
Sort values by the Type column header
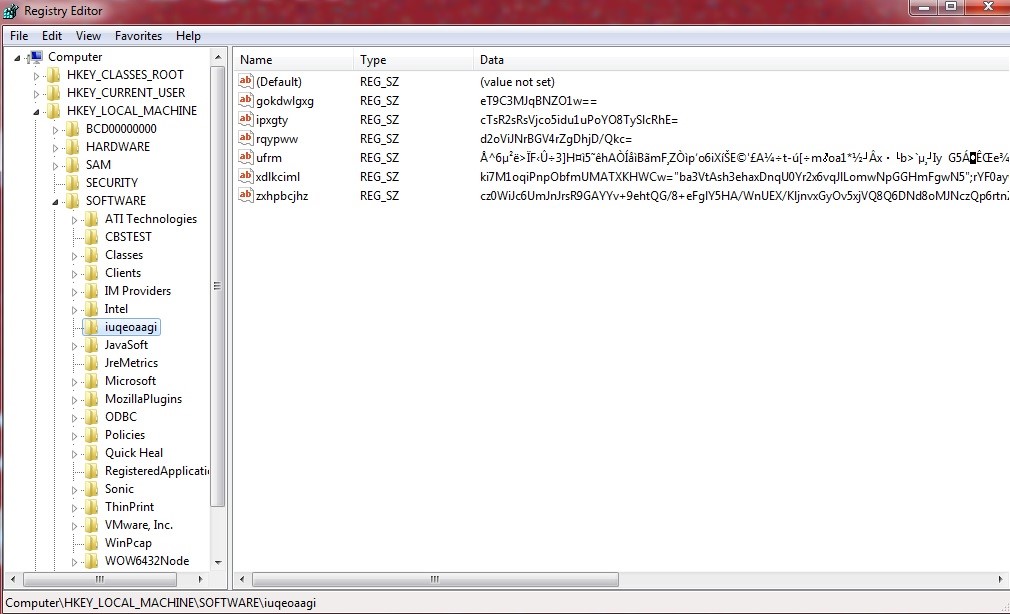(413, 60)
